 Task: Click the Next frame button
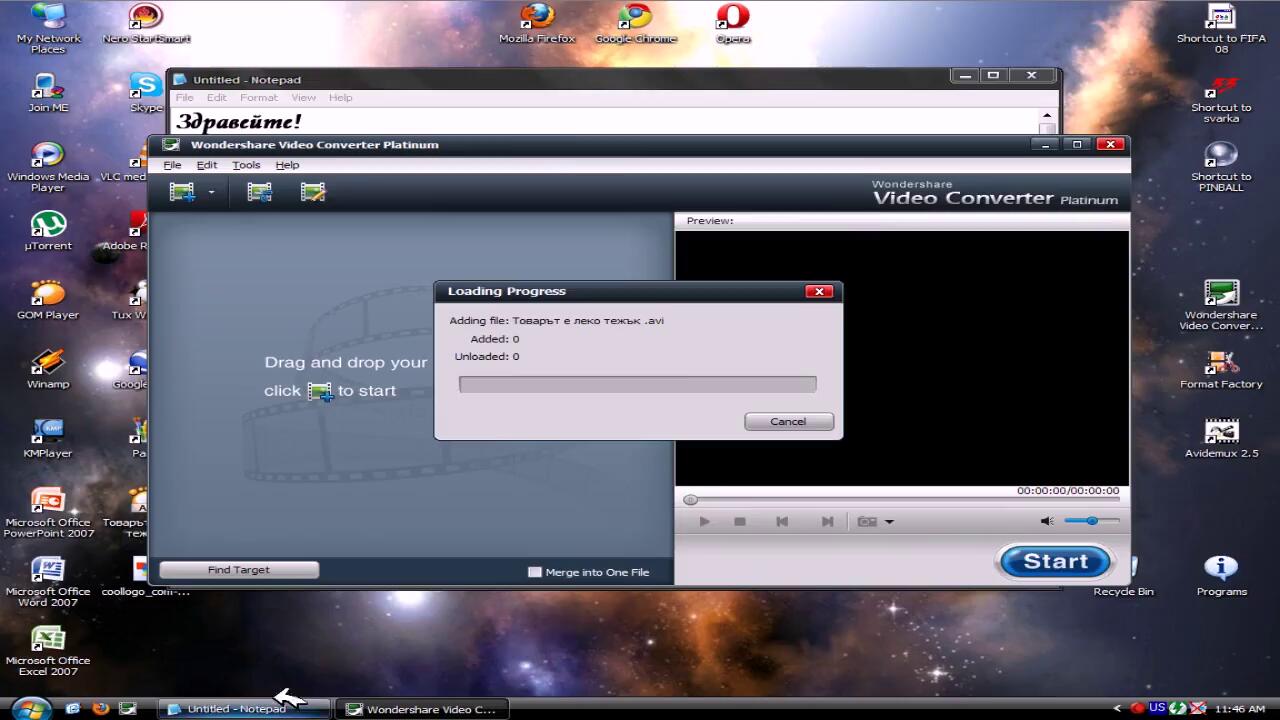coord(827,521)
